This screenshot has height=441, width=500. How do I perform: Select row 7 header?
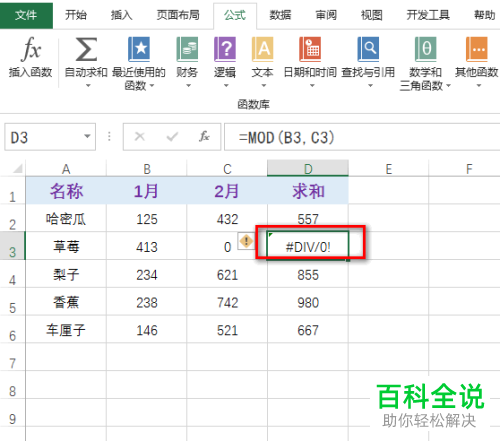(13, 357)
